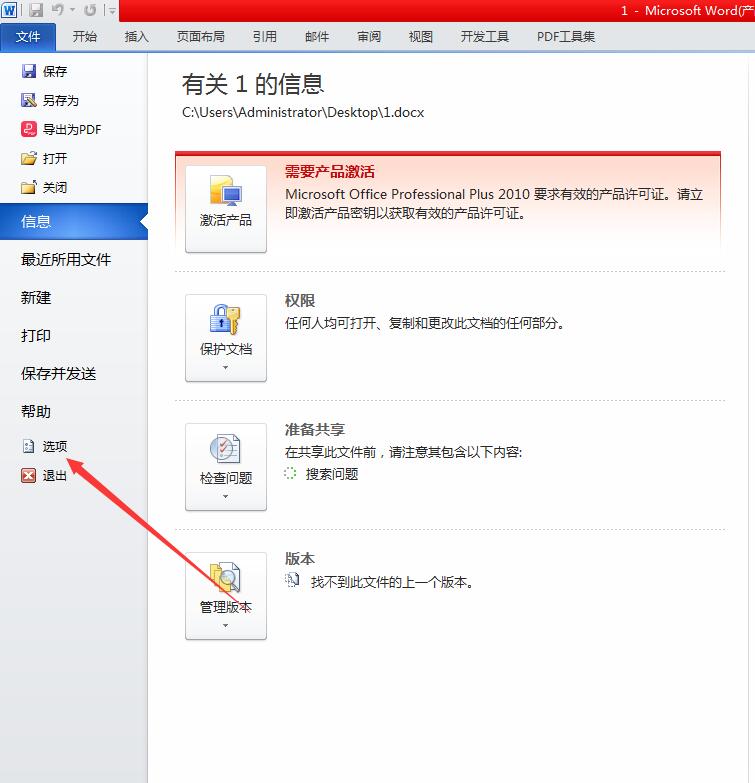Click the 需要产品激活 heading
The width and height of the screenshot is (755, 783).
pos(330,172)
